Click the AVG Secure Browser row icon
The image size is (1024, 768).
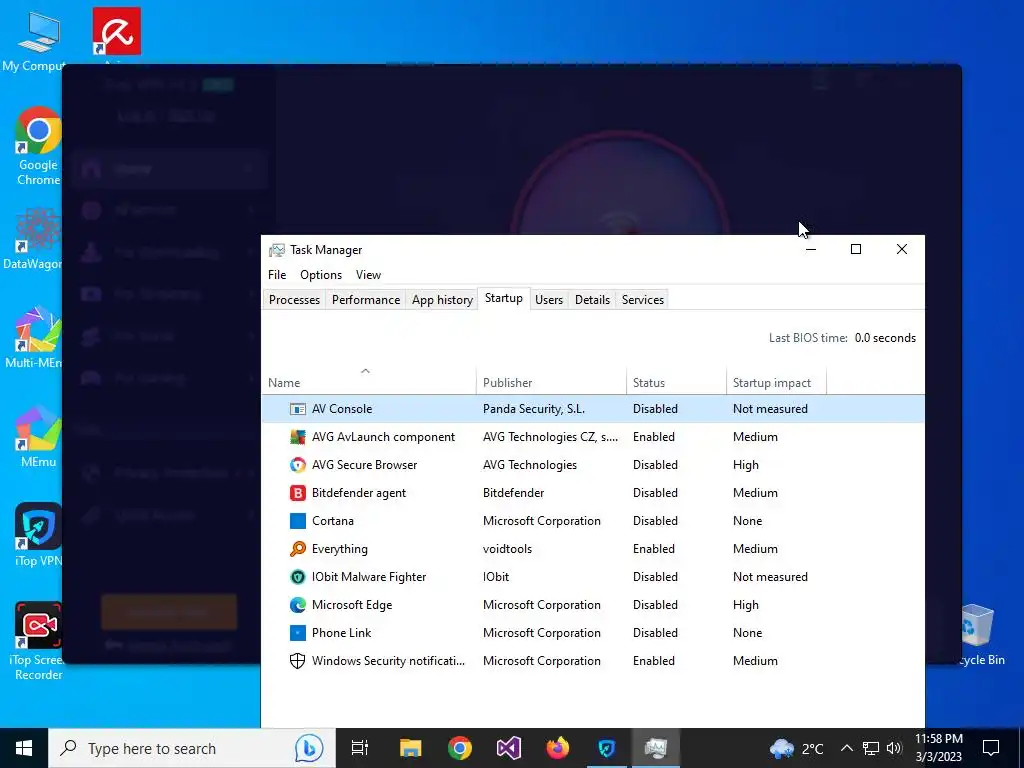point(298,465)
